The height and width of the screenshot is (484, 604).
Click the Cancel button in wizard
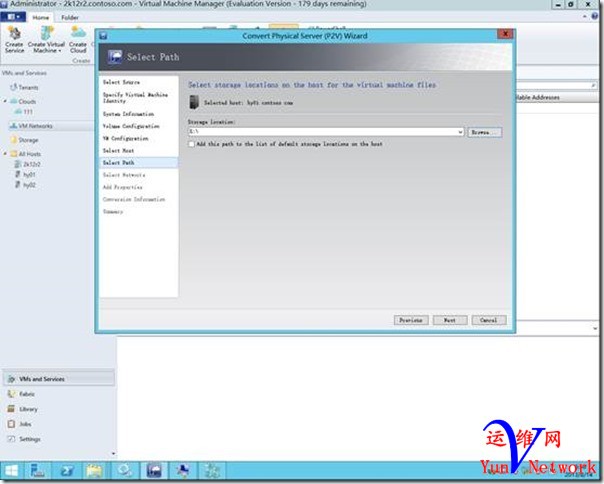click(488, 320)
